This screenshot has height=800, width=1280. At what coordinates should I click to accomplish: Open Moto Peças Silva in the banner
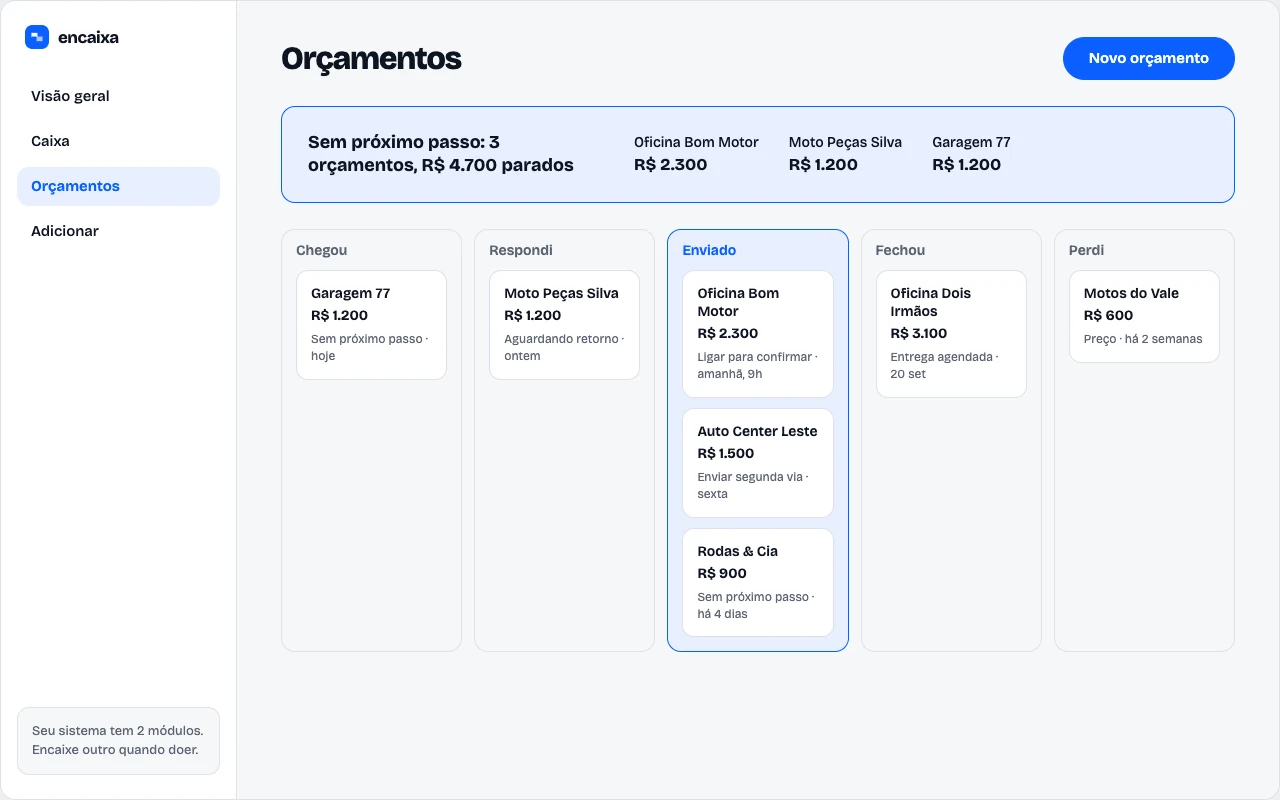[845, 154]
